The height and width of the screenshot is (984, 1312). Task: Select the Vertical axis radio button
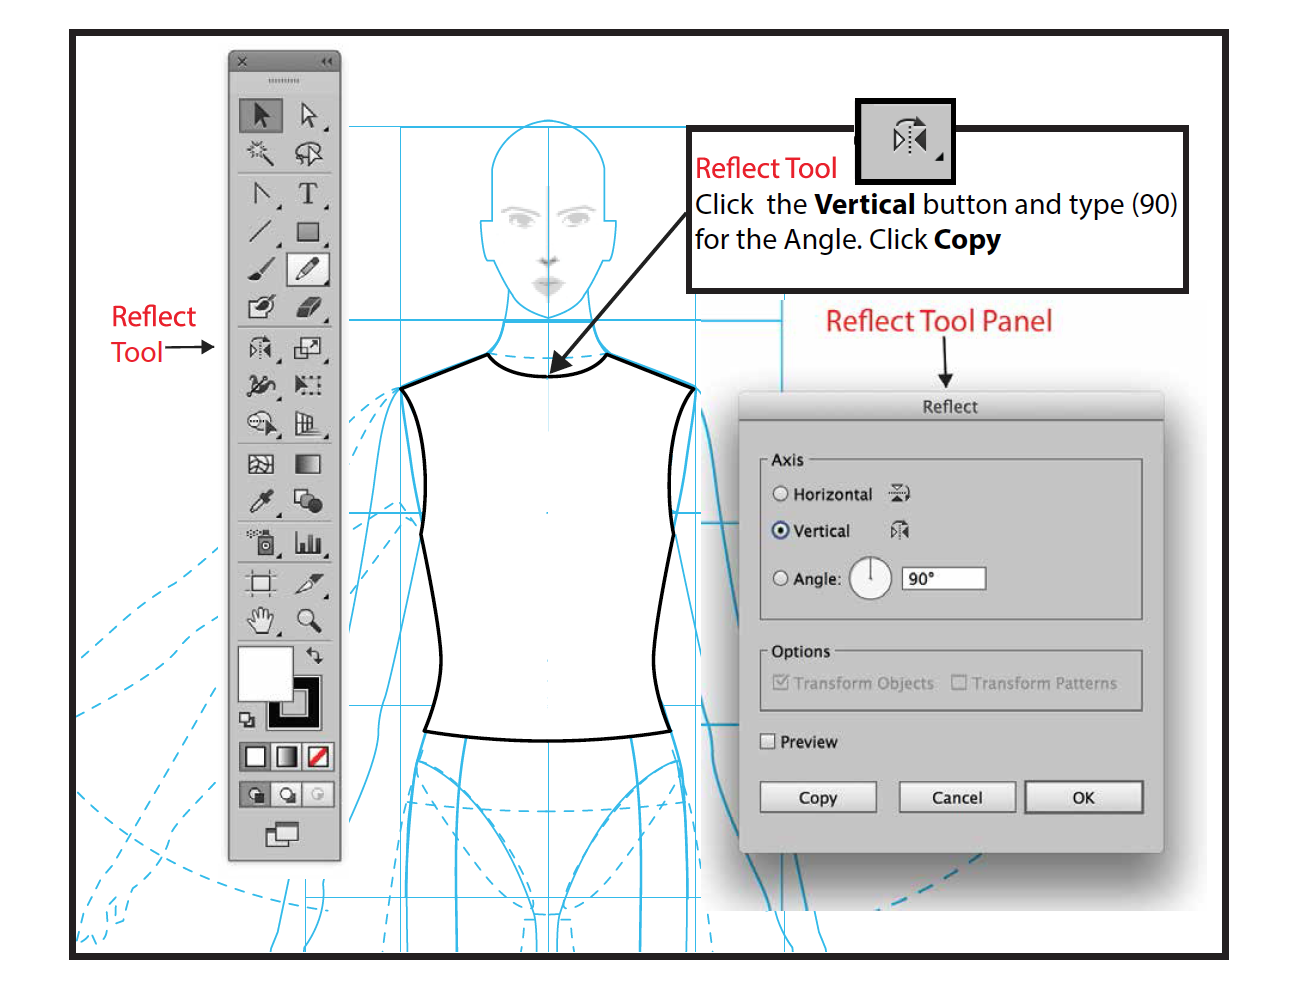pyautogui.click(x=781, y=530)
